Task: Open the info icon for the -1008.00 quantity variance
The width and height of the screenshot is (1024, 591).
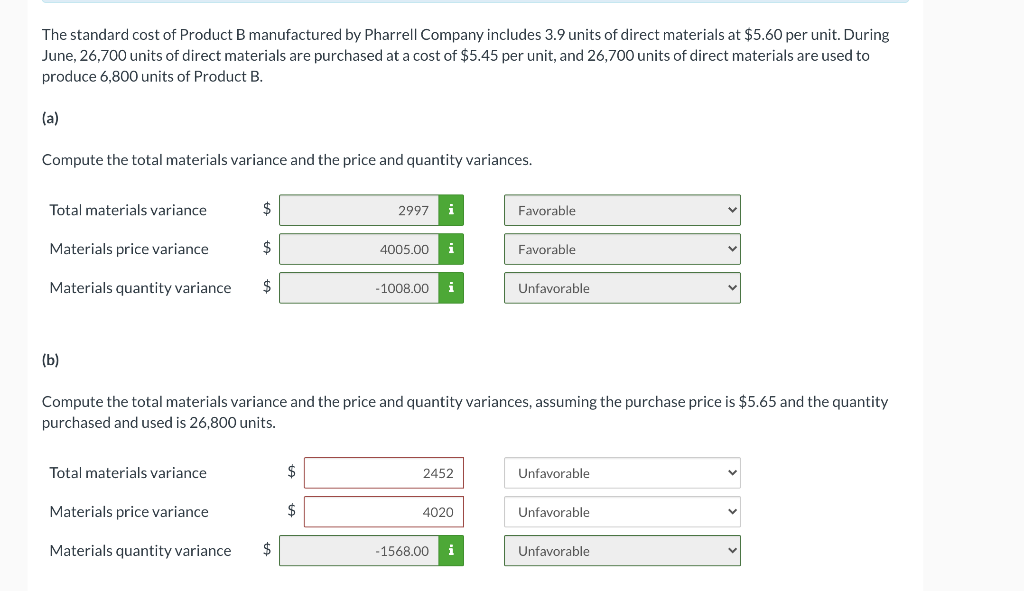Action: click(450, 288)
